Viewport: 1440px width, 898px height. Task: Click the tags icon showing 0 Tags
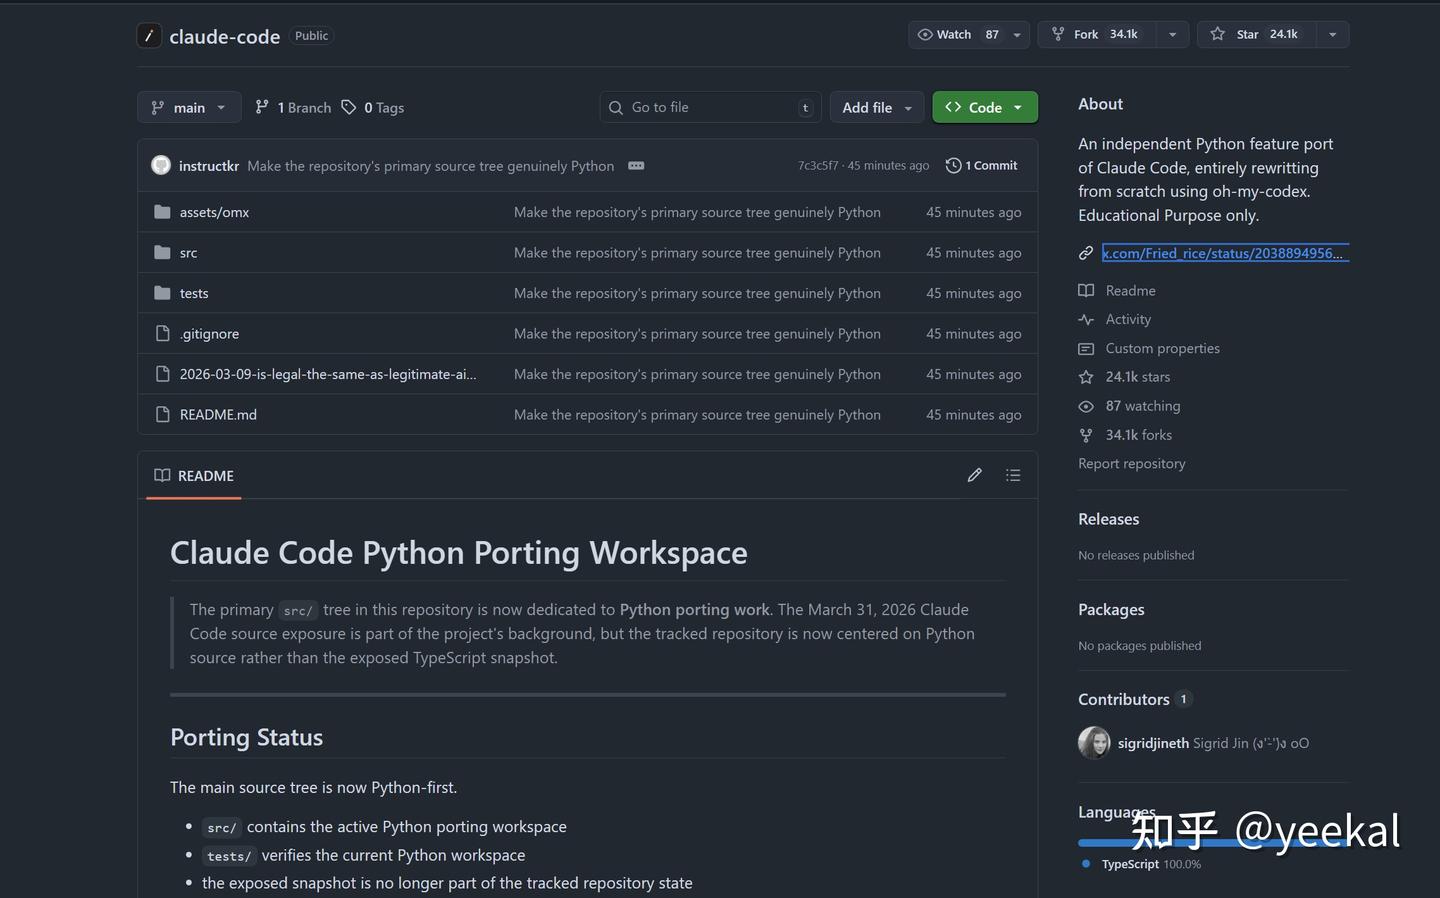348,107
